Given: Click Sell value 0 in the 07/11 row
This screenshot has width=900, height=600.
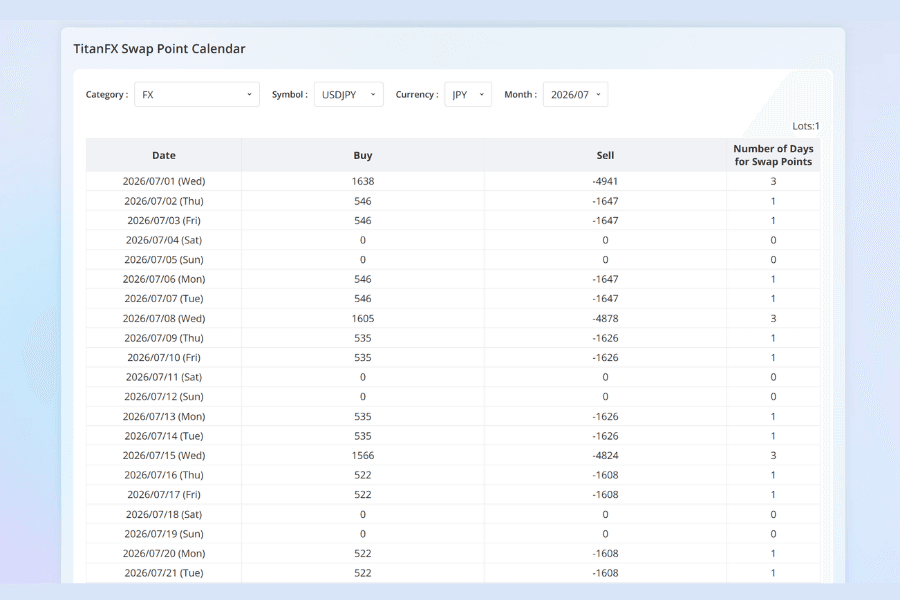Looking at the screenshot, I should tap(605, 377).
